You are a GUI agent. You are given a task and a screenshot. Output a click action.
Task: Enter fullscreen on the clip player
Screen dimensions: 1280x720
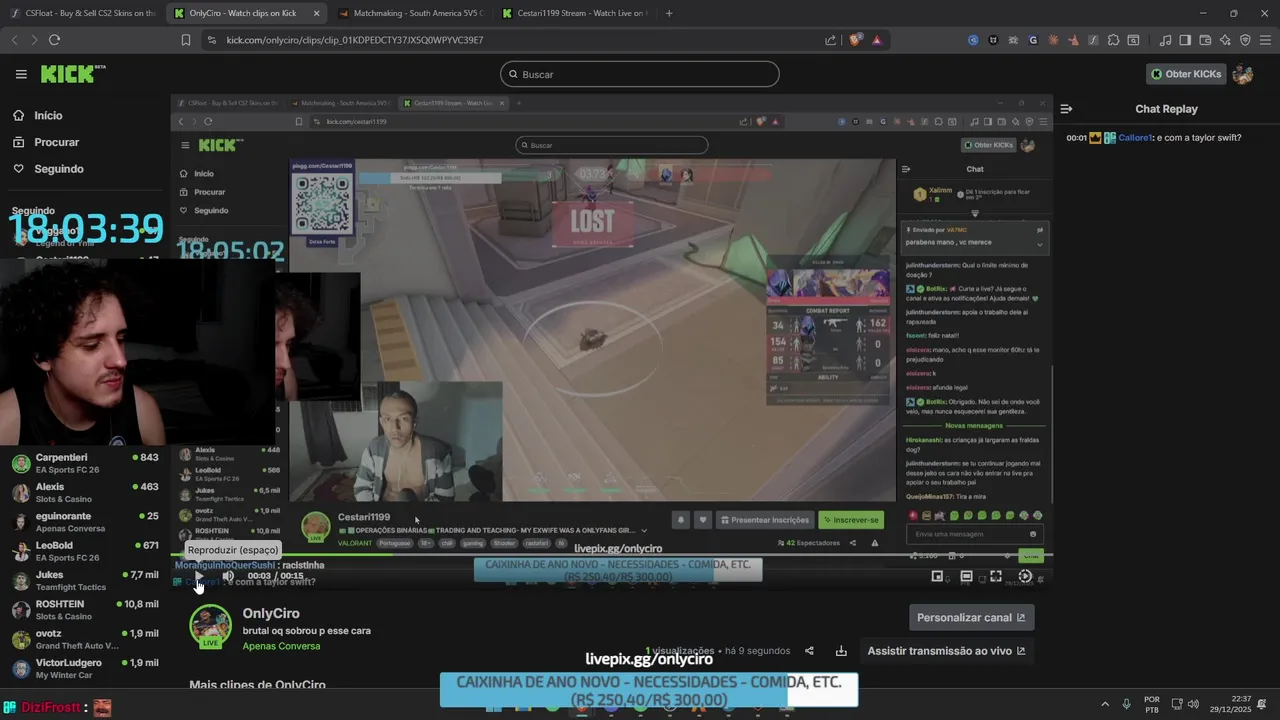point(996,576)
